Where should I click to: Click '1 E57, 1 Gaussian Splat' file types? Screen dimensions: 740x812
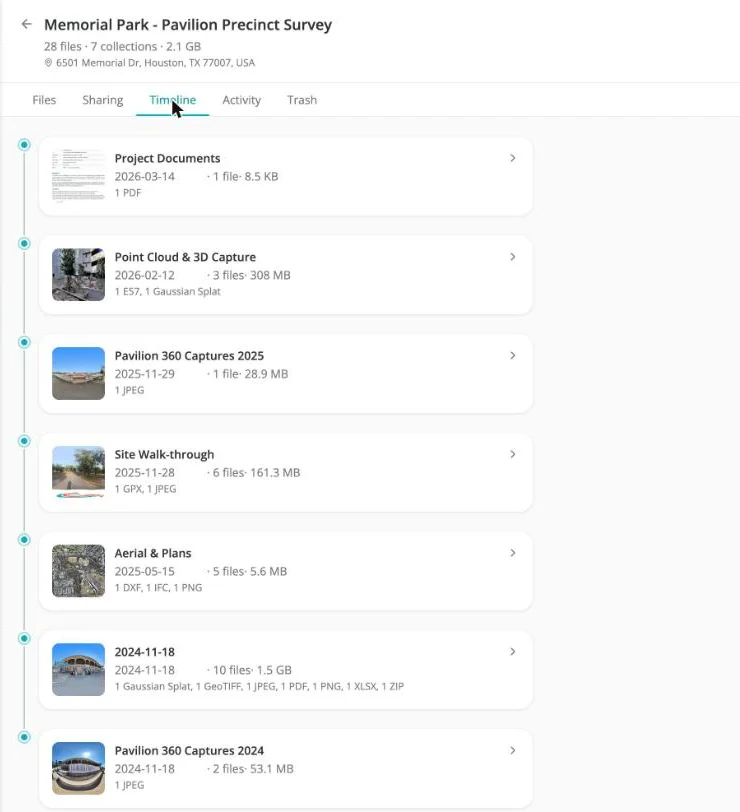[x=167, y=292]
